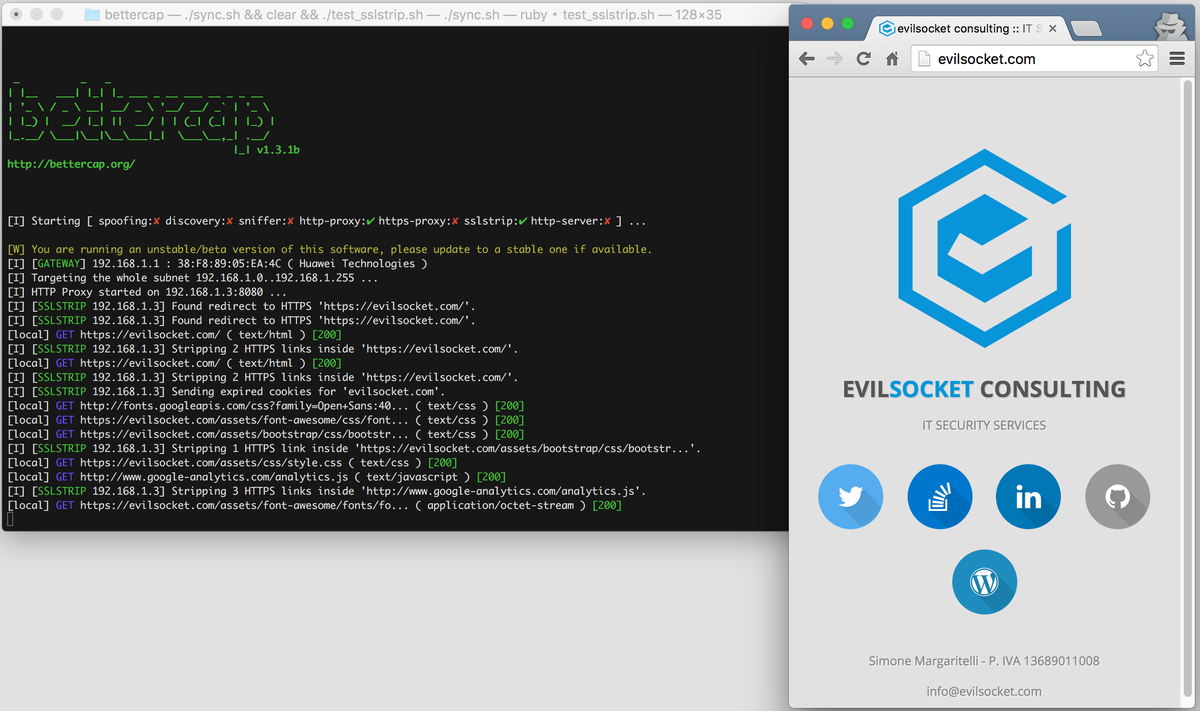
Task: Click the folder icon in terminal title
Action: (x=93, y=14)
